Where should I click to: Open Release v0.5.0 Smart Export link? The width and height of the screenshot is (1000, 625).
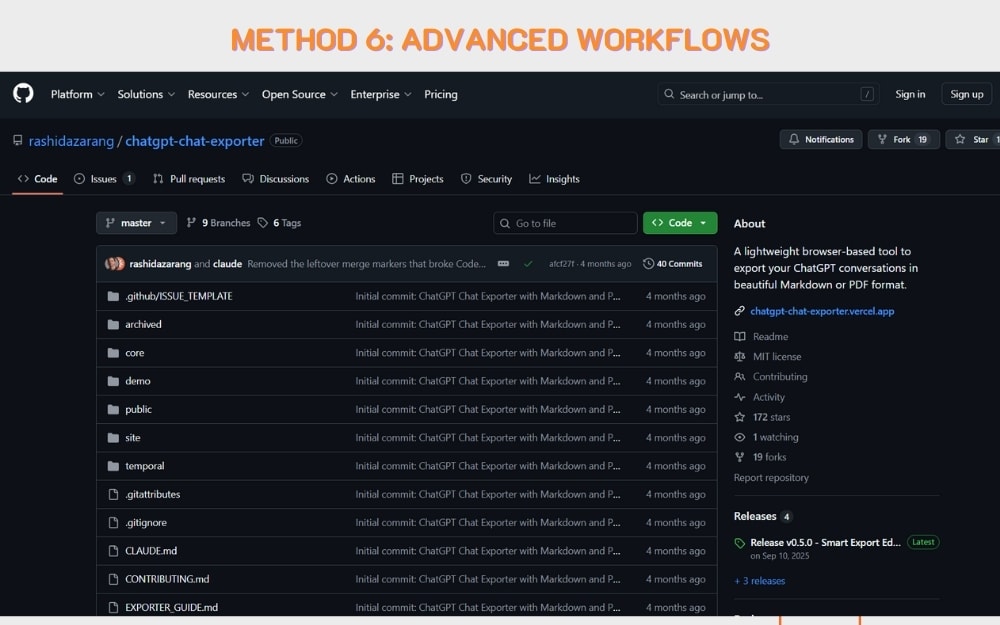[825, 542]
